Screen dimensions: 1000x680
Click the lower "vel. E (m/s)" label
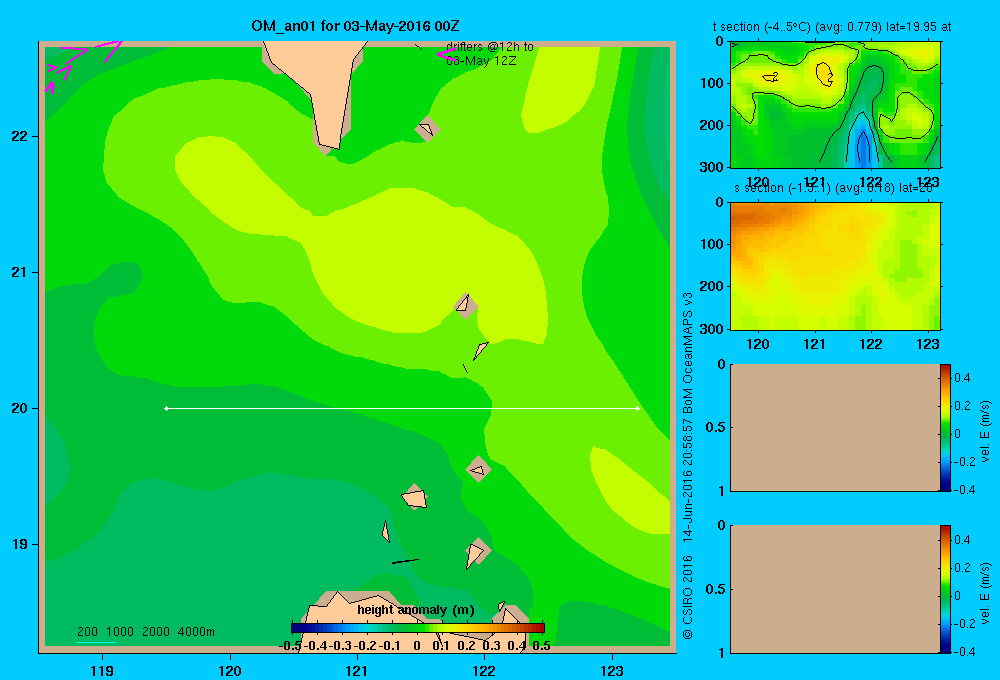point(987,593)
